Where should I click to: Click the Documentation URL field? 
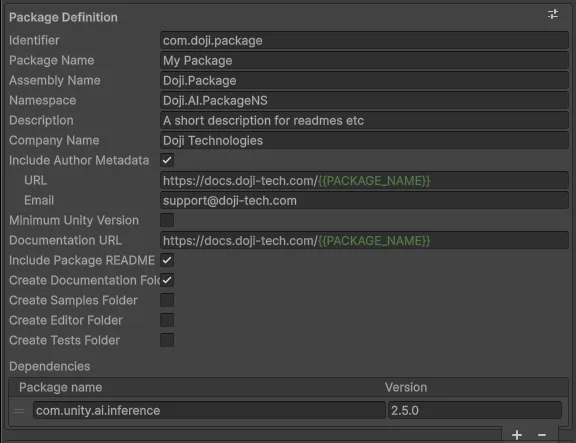[364, 240]
